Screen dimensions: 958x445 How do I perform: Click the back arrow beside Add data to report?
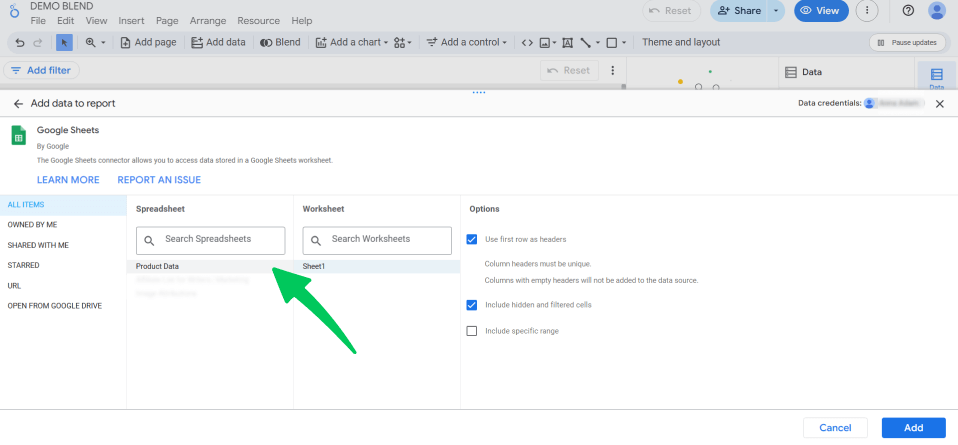tap(18, 103)
